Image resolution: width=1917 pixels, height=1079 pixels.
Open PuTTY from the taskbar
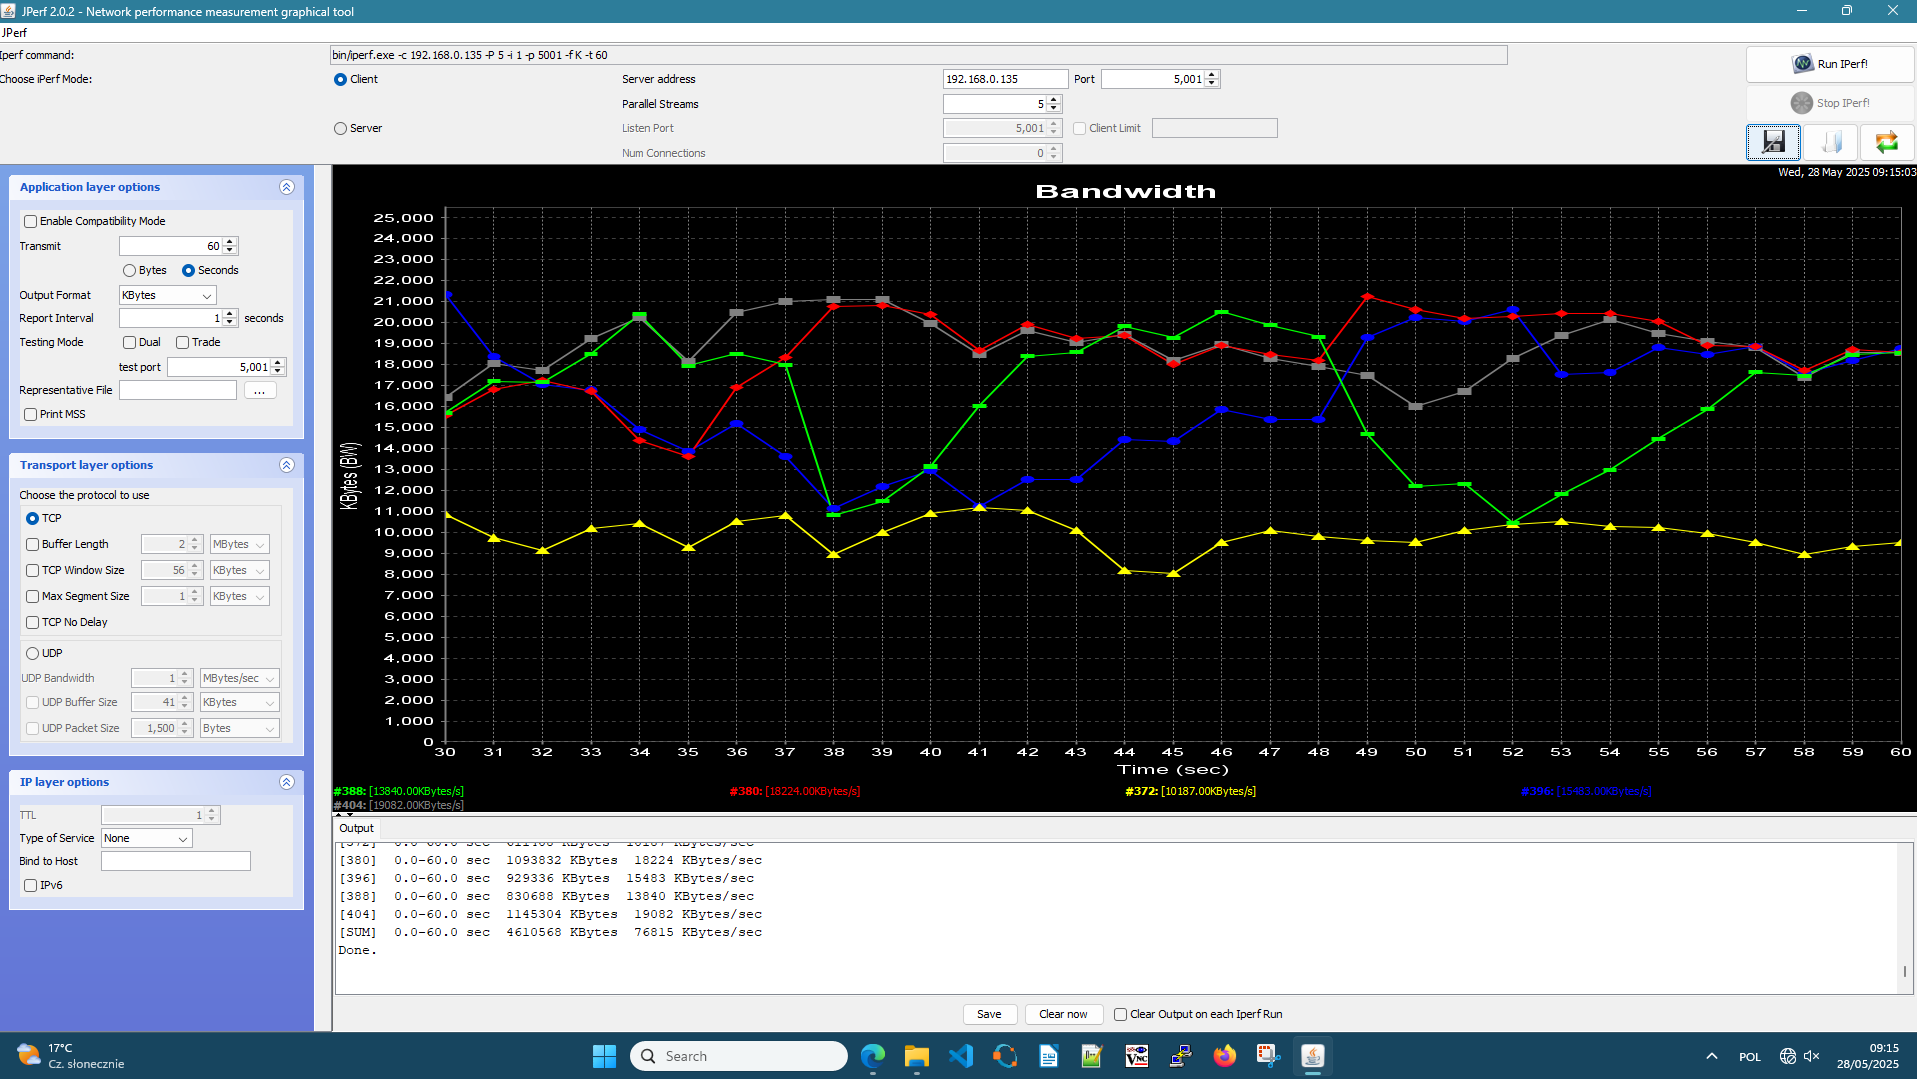coord(1181,1056)
